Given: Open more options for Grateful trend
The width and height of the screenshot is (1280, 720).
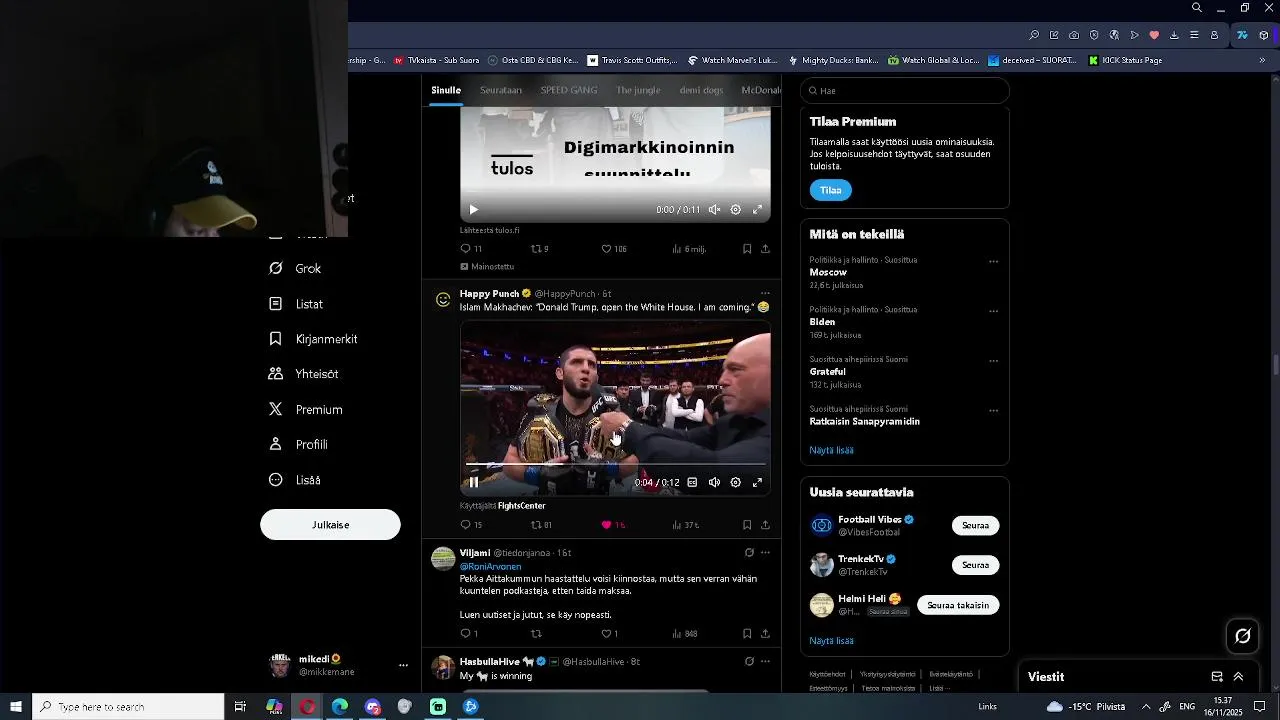Looking at the screenshot, I should (993, 360).
